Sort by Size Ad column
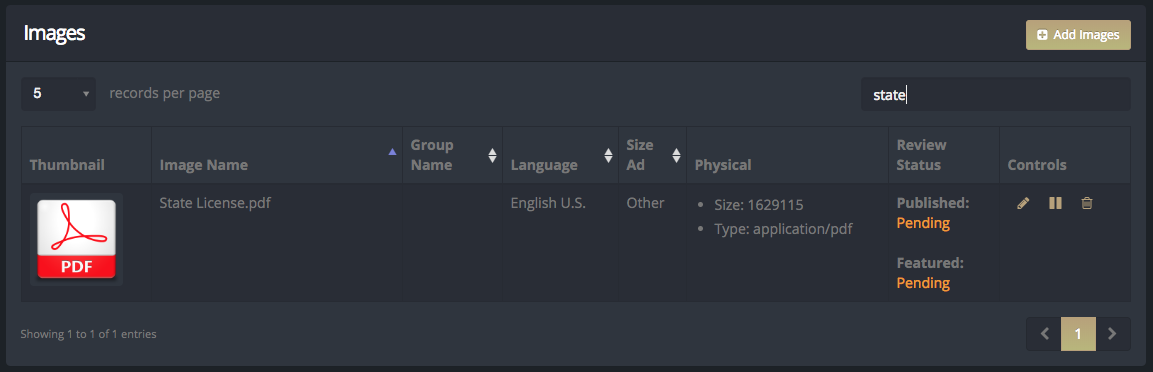Image resolution: width=1153 pixels, height=372 pixels. [652, 155]
